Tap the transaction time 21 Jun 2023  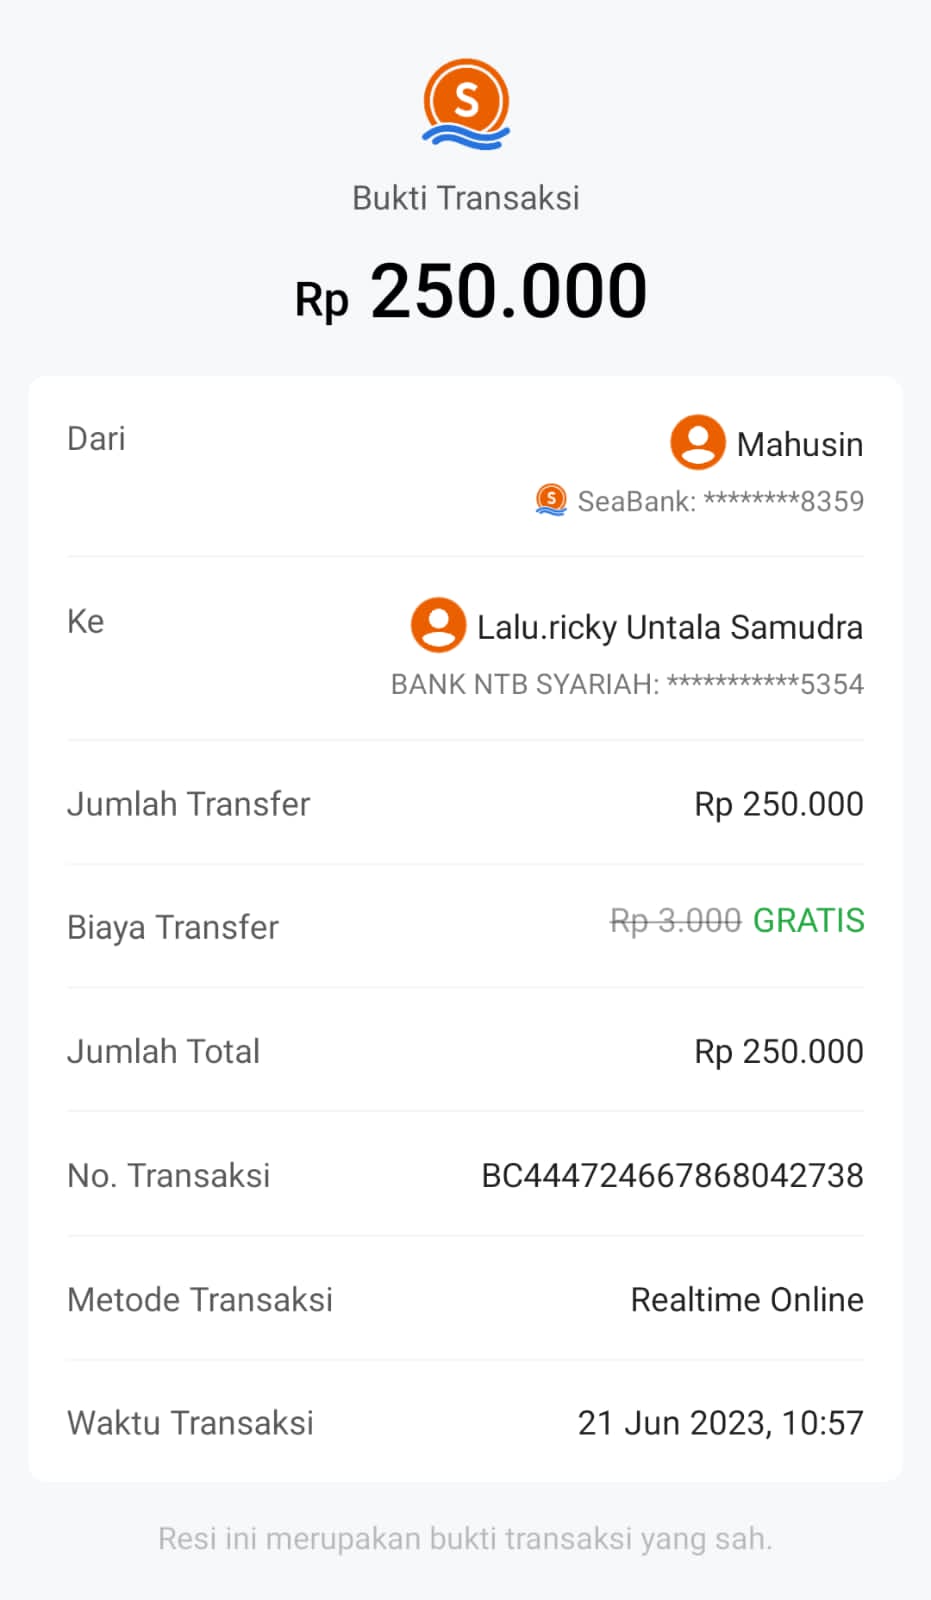720,1422
